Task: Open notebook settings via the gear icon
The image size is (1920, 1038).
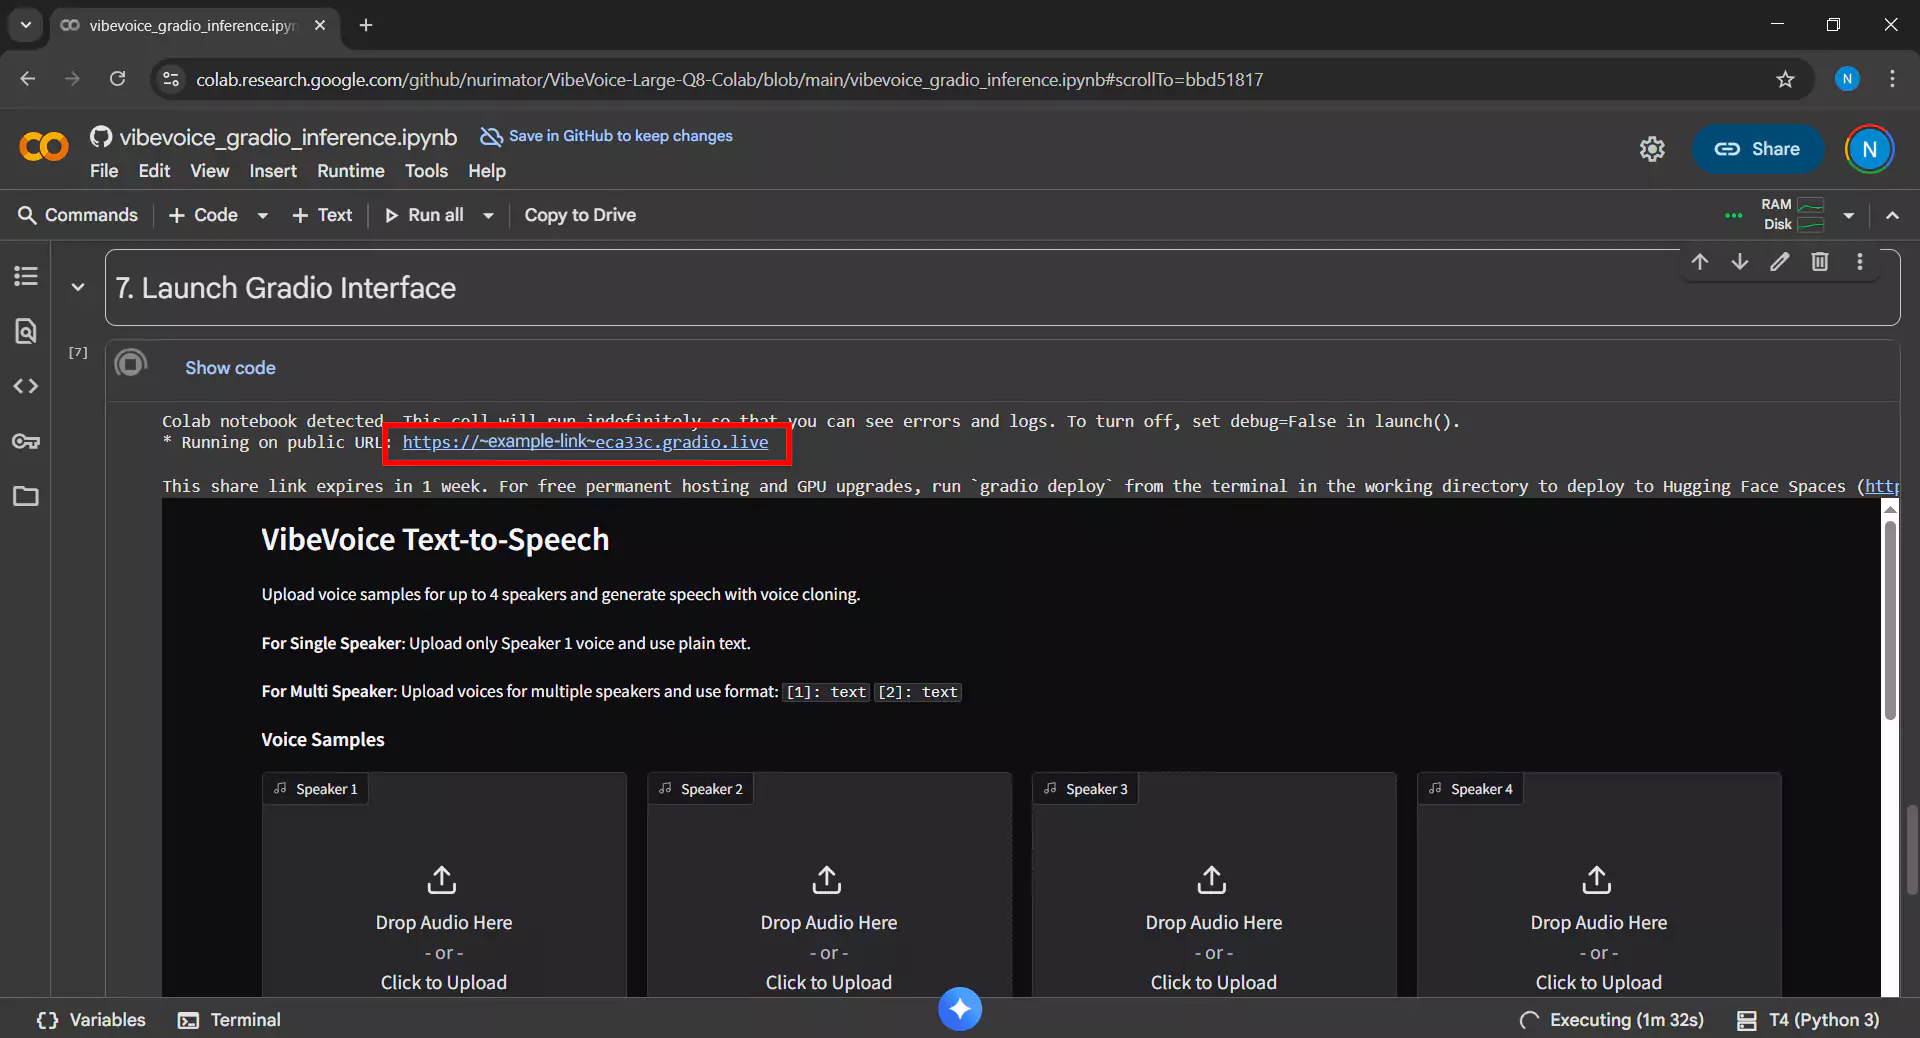Action: (x=1652, y=148)
